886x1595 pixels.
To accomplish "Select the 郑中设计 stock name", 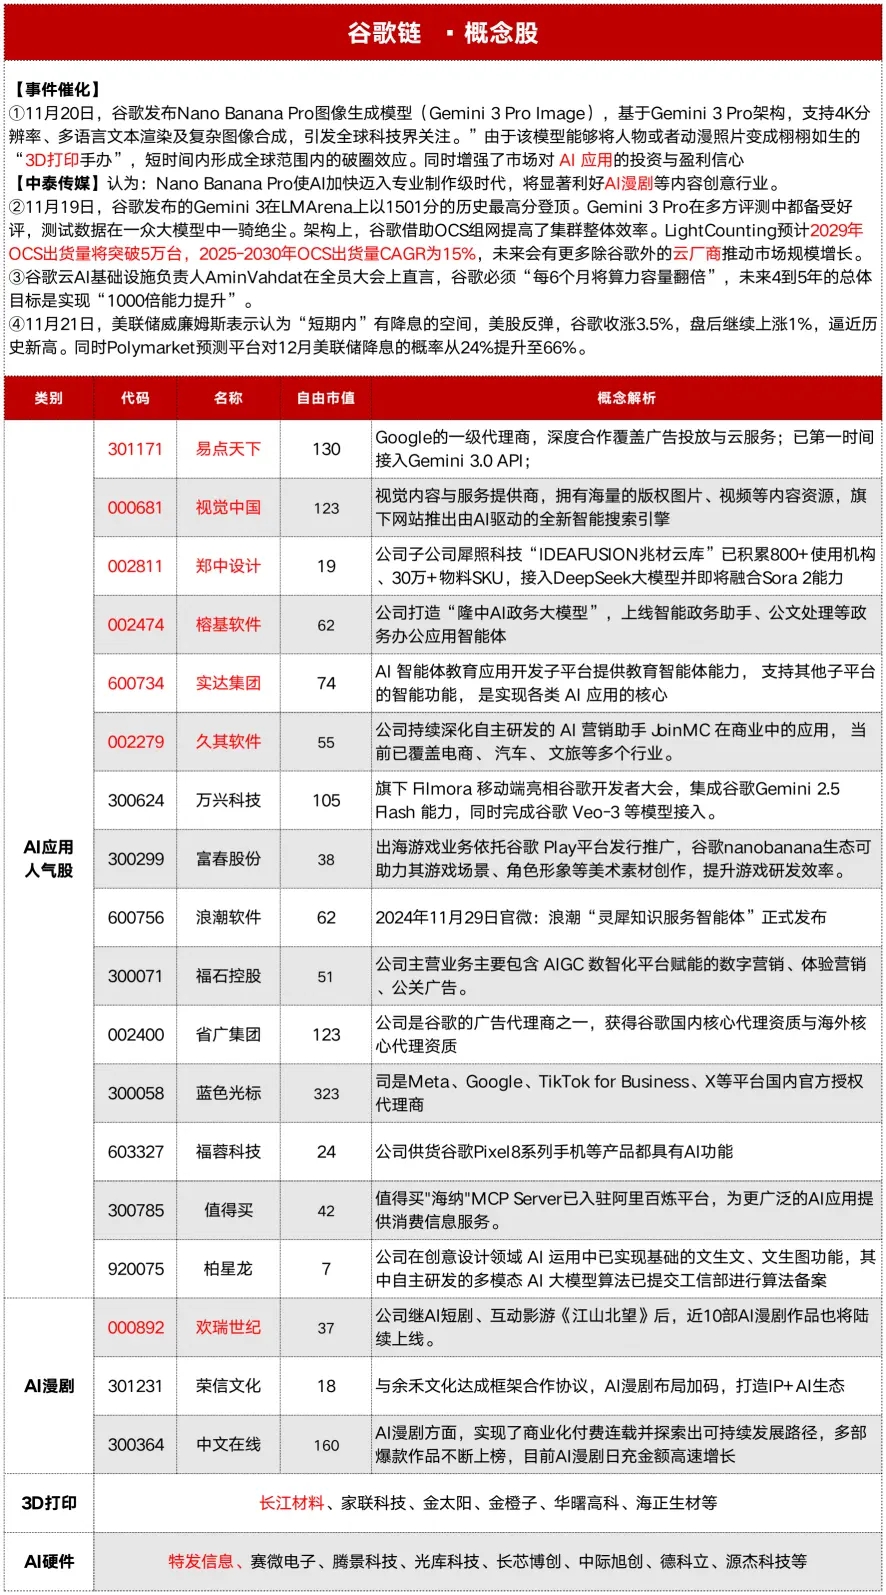I will pos(228,566).
